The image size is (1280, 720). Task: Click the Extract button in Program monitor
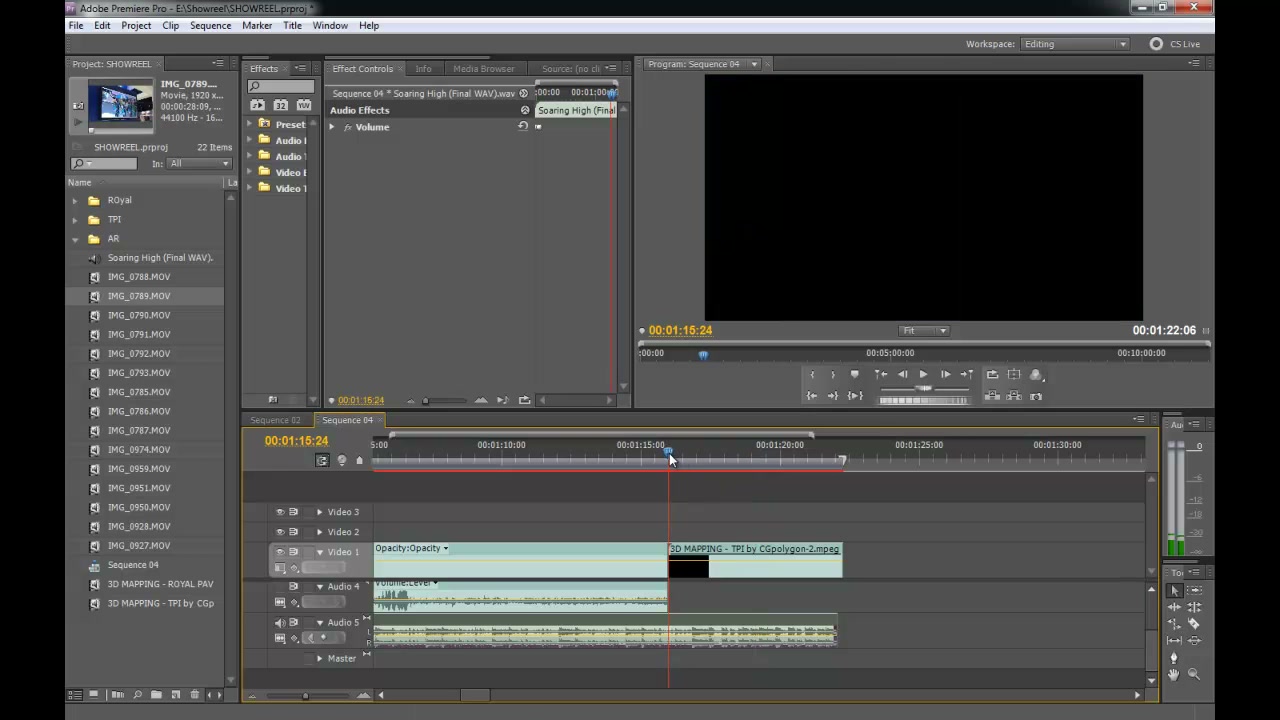[x=1014, y=396]
